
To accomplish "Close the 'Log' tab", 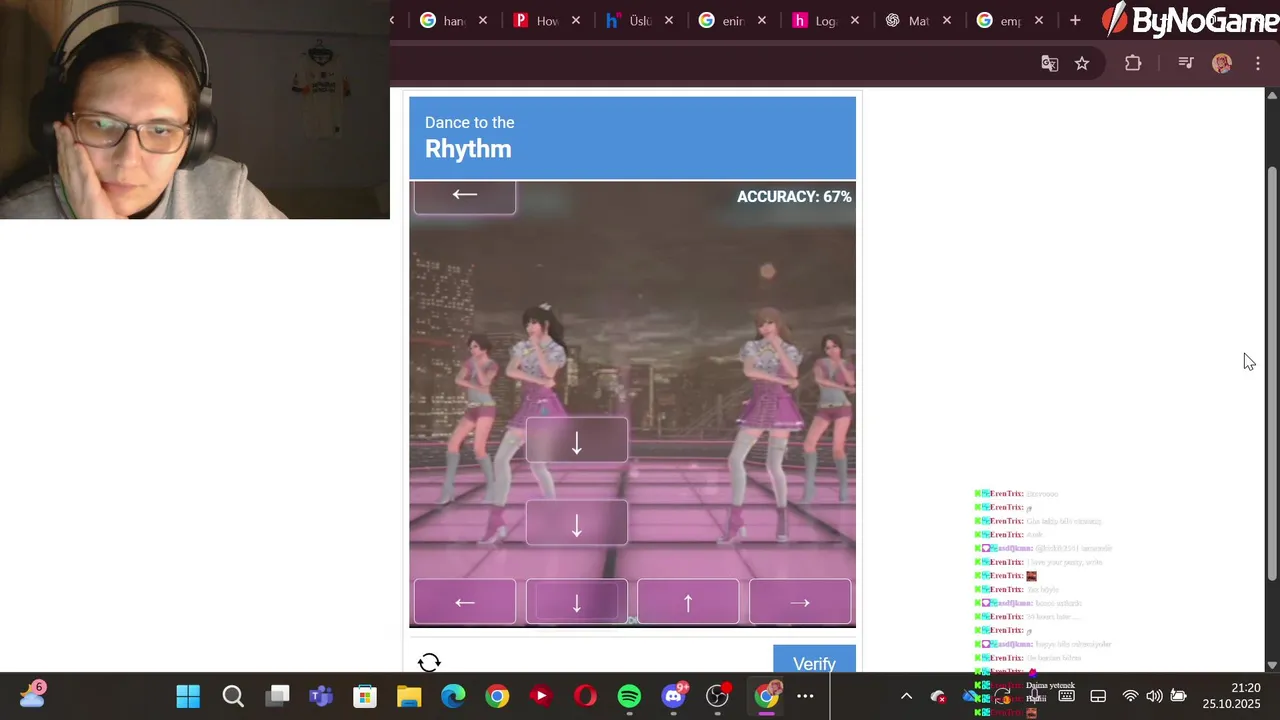I will pyautogui.click(x=854, y=20).
